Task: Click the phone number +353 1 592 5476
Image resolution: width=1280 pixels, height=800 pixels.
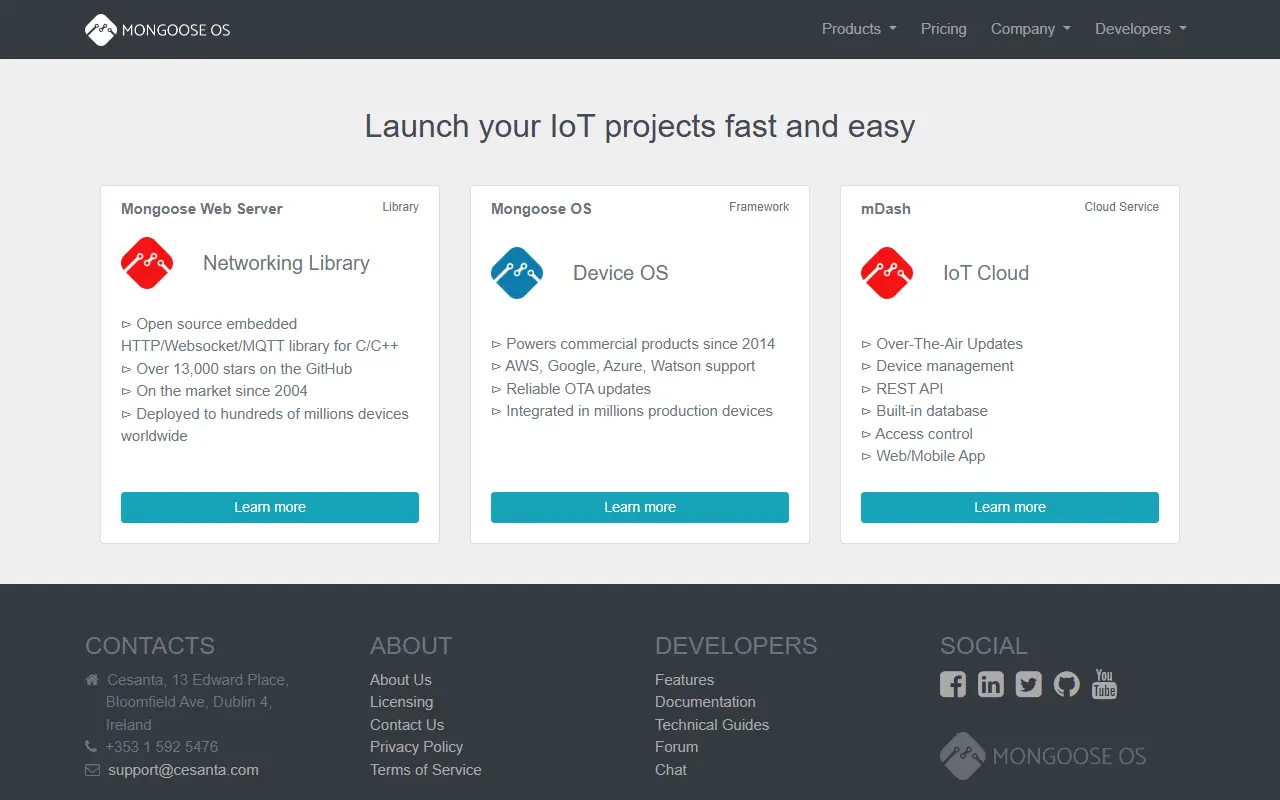Action: pyautogui.click(x=162, y=747)
